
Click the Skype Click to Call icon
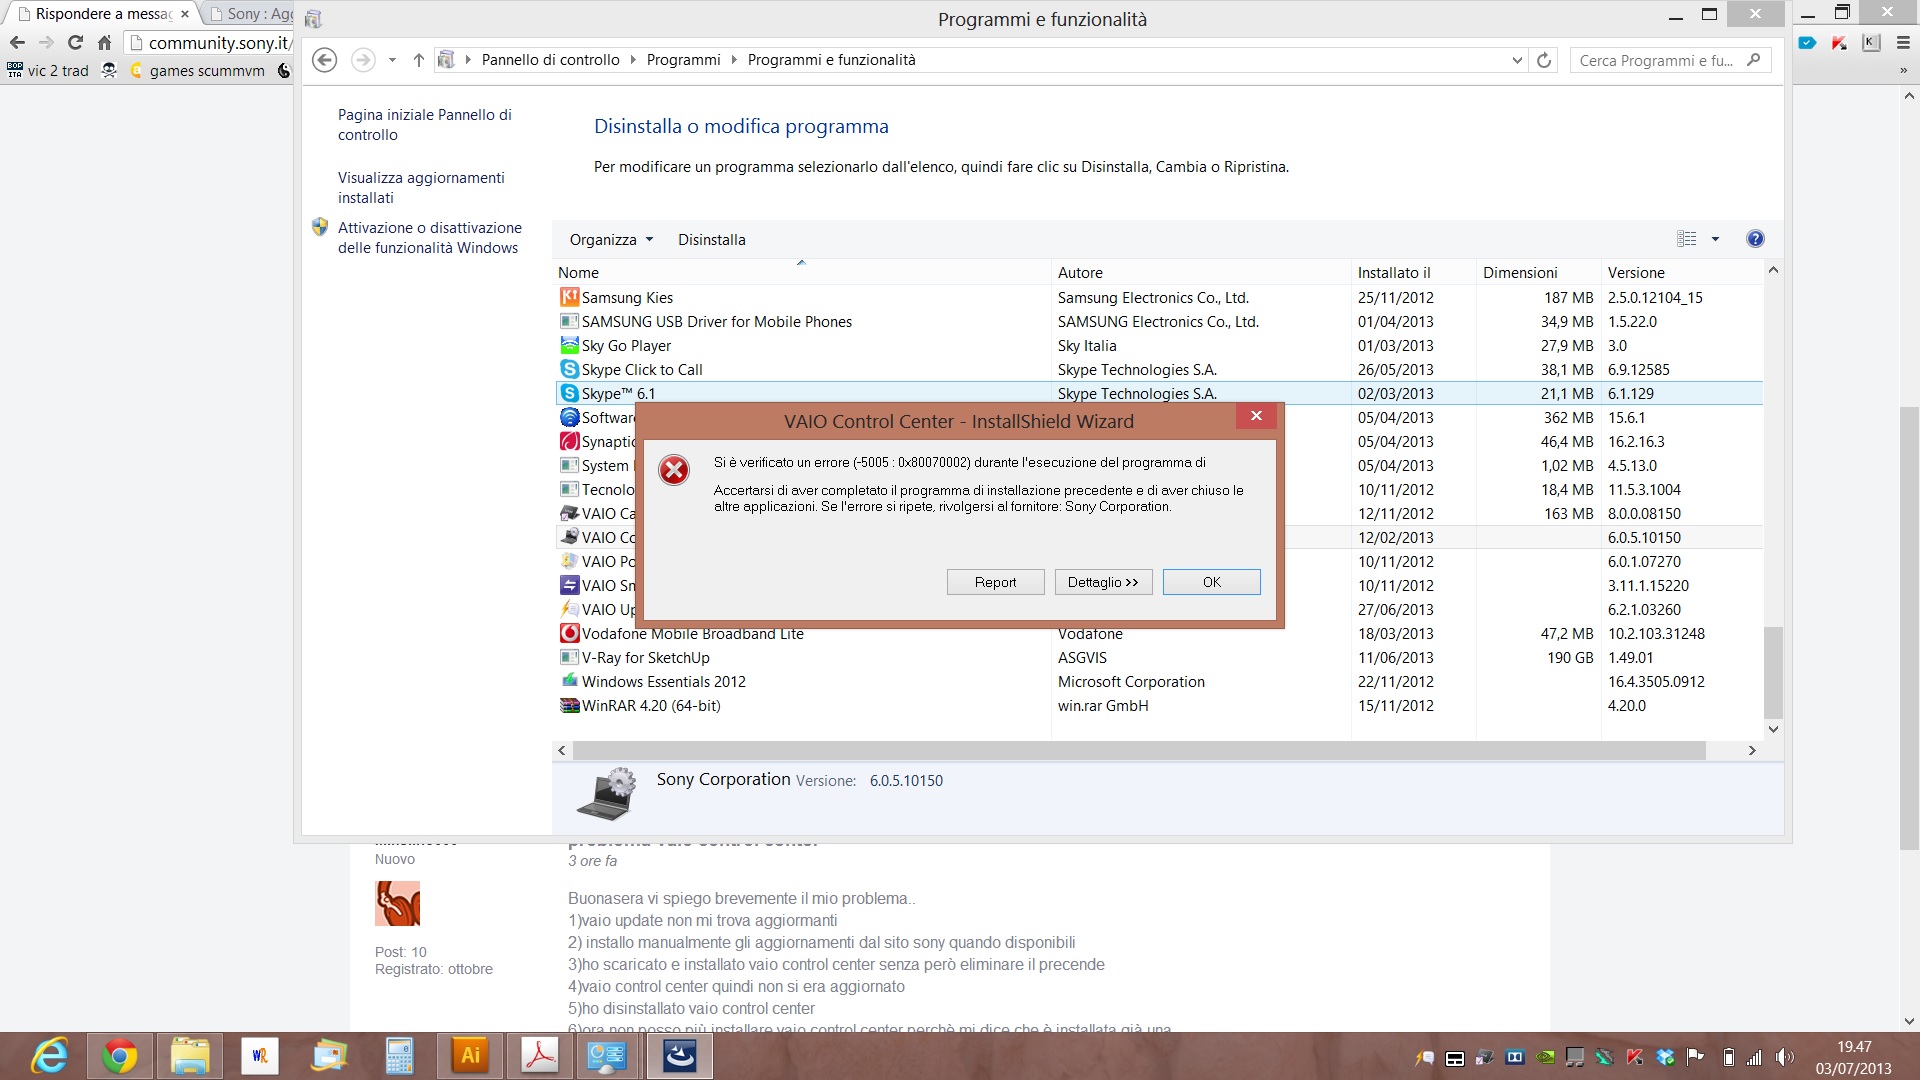[x=569, y=370]
